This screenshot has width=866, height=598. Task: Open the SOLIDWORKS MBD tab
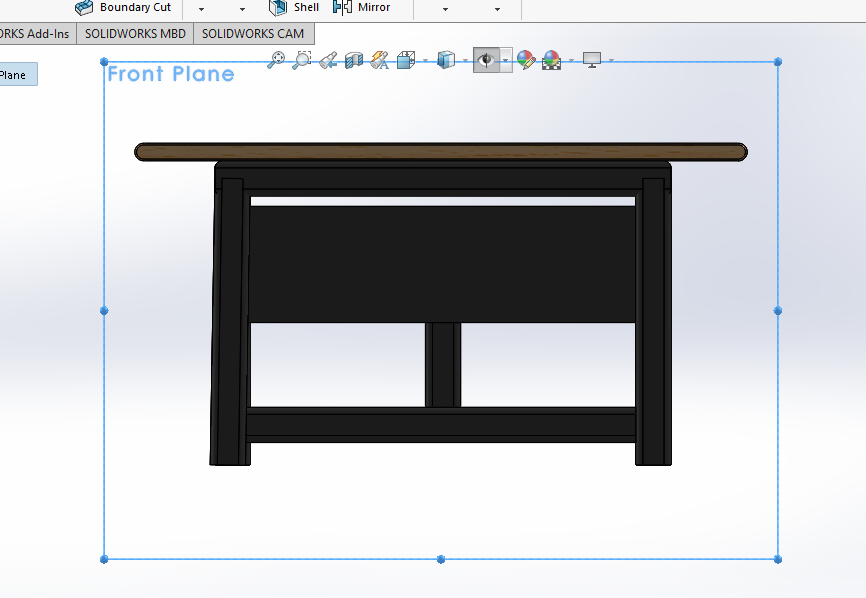coord(136,33)
